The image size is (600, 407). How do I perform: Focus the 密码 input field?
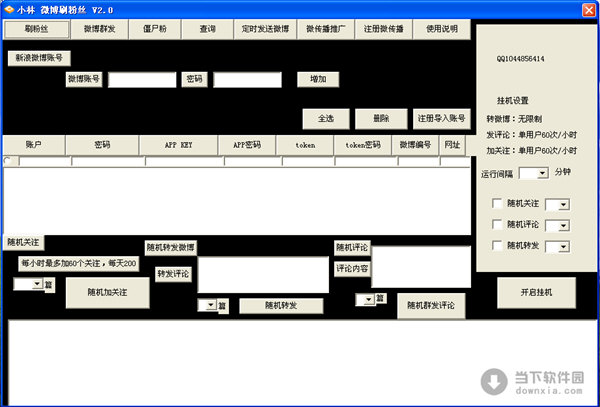(x=248, y=80)
